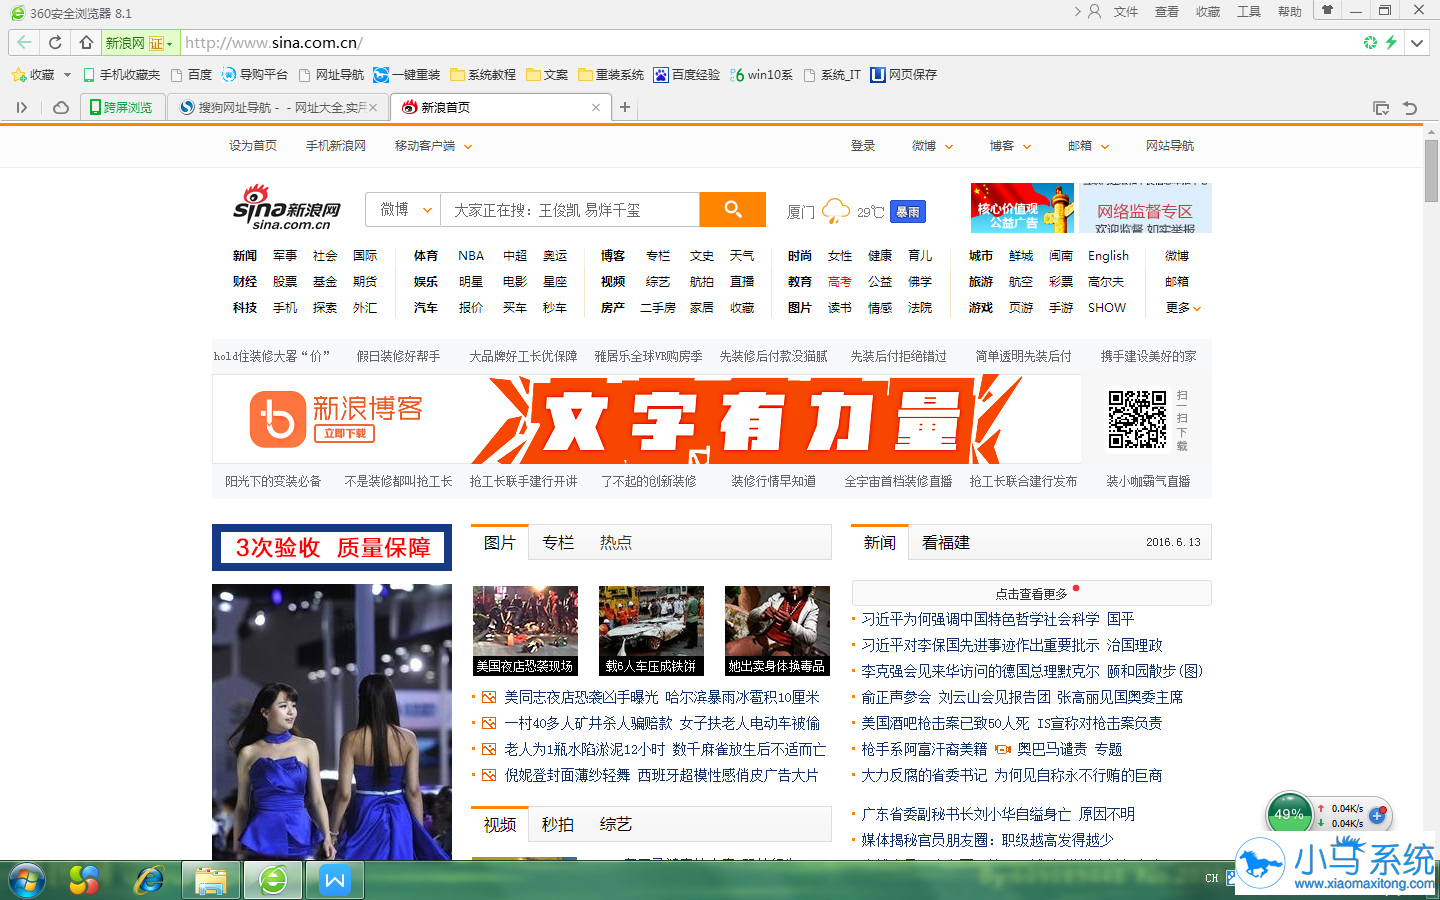Open the 系统教程 bookmark folder

click(x=483, y=75)
